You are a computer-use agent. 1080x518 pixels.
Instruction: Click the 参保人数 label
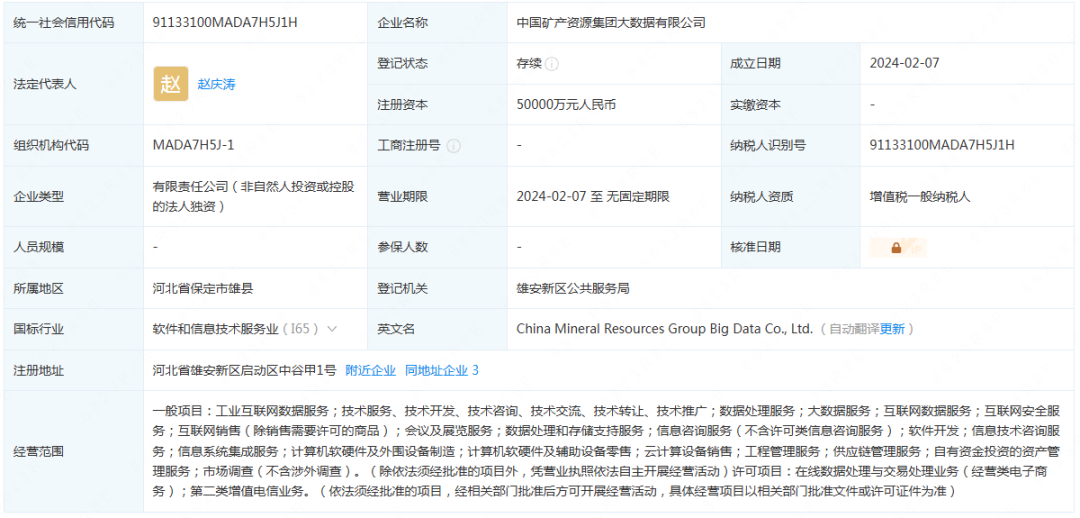403,247
